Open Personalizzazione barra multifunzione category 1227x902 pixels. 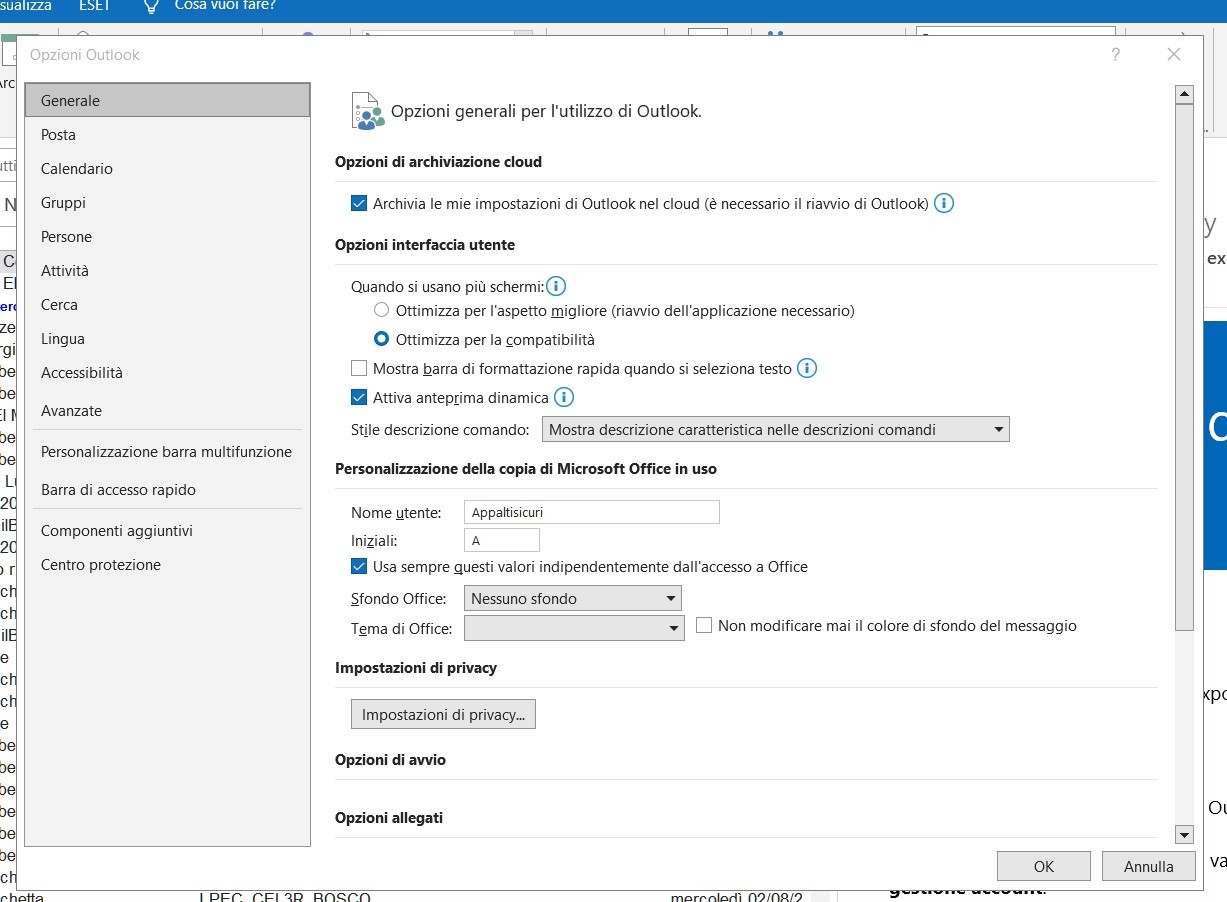(x=168, y=452)
